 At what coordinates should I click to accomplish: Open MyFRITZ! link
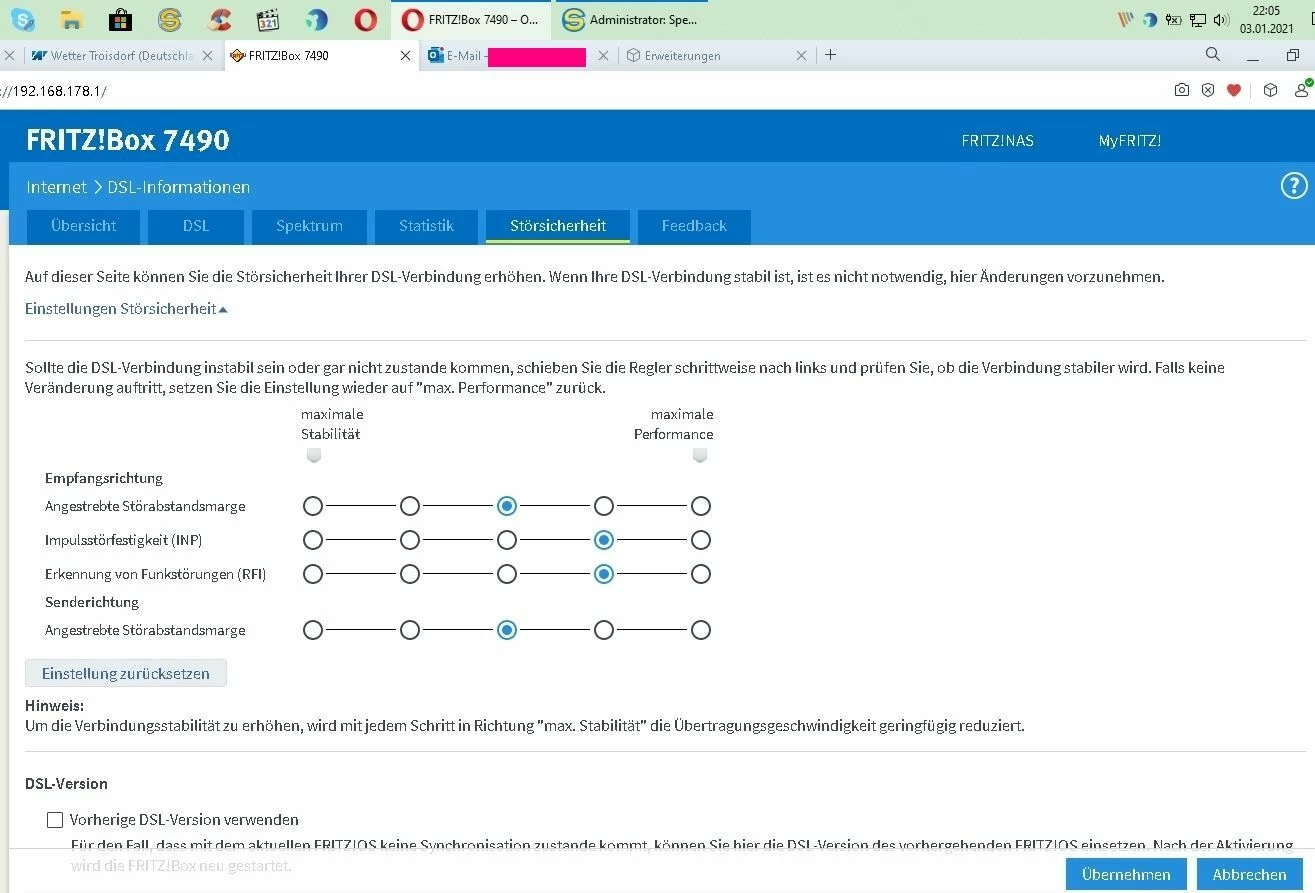1130,141
